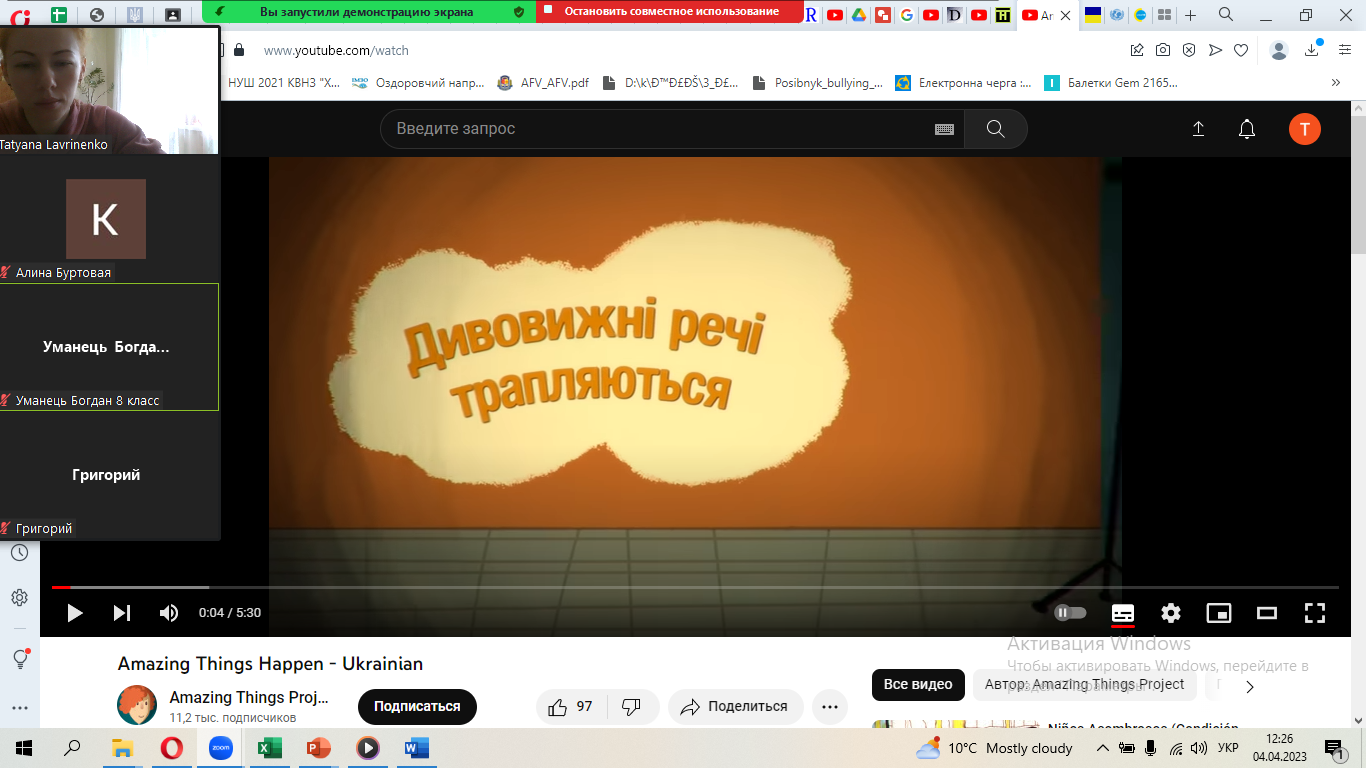This screenshot has width=1366, height=768.
Task: Open Windows notification center icon
Action: pyautogui.click(x=1334, y=748)
